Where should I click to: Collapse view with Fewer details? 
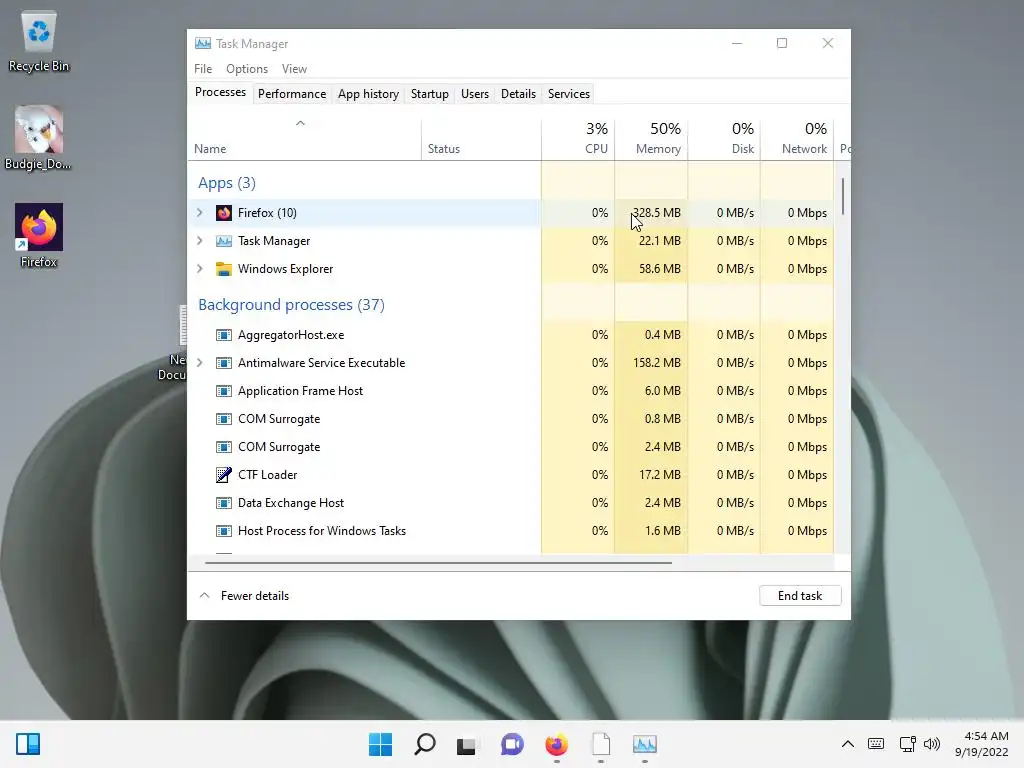244,596
